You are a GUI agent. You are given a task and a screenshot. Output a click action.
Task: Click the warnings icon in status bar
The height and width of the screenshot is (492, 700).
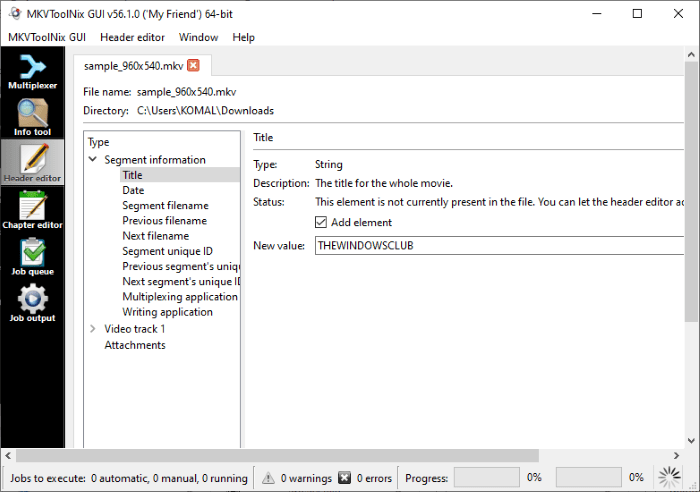[268, 478]
